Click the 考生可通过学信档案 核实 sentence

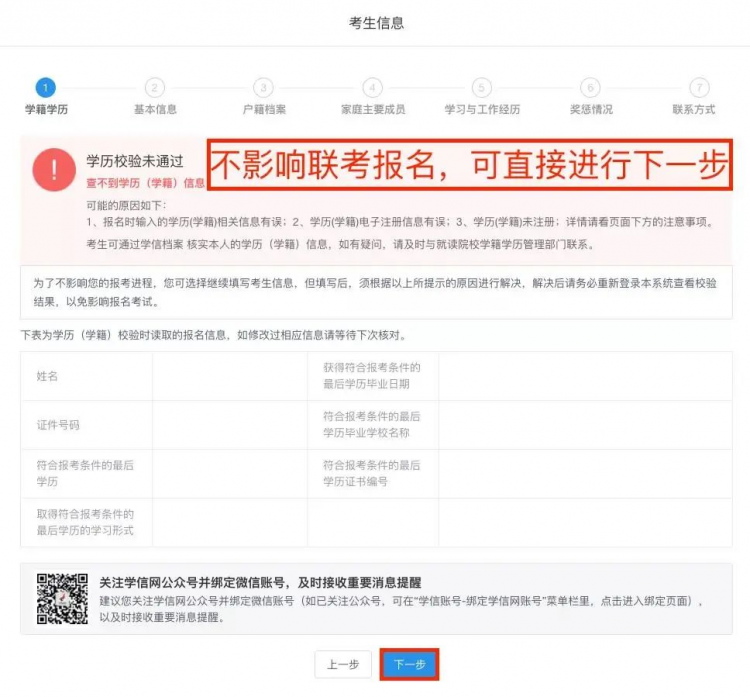(341, 244)
